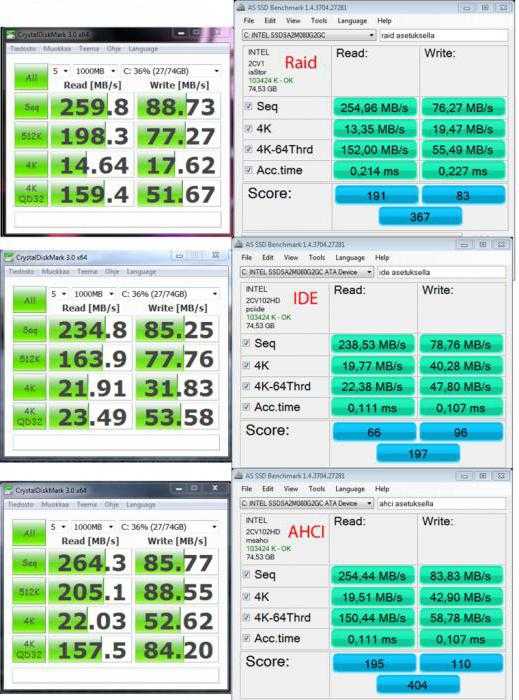
Task: Uncheck the Seq checkbox in the Raid AS SSD window
Action: point(249,106)
